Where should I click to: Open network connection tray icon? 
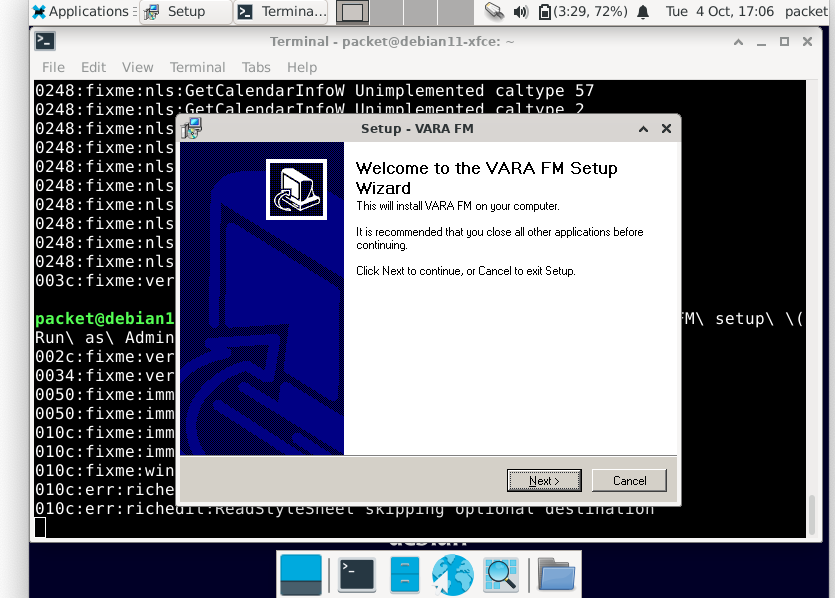pyautogui.click(x=494, y=11)
